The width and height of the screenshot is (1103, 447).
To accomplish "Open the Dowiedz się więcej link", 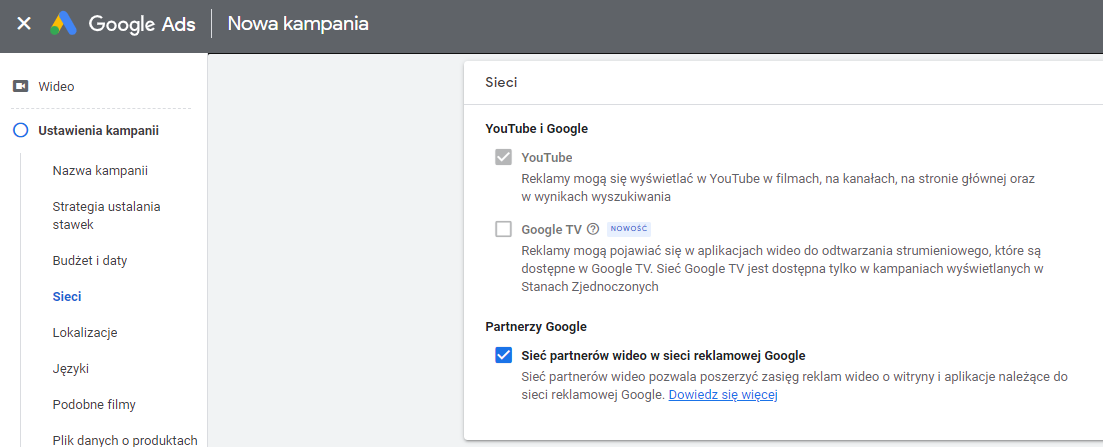I will (722, 395).
